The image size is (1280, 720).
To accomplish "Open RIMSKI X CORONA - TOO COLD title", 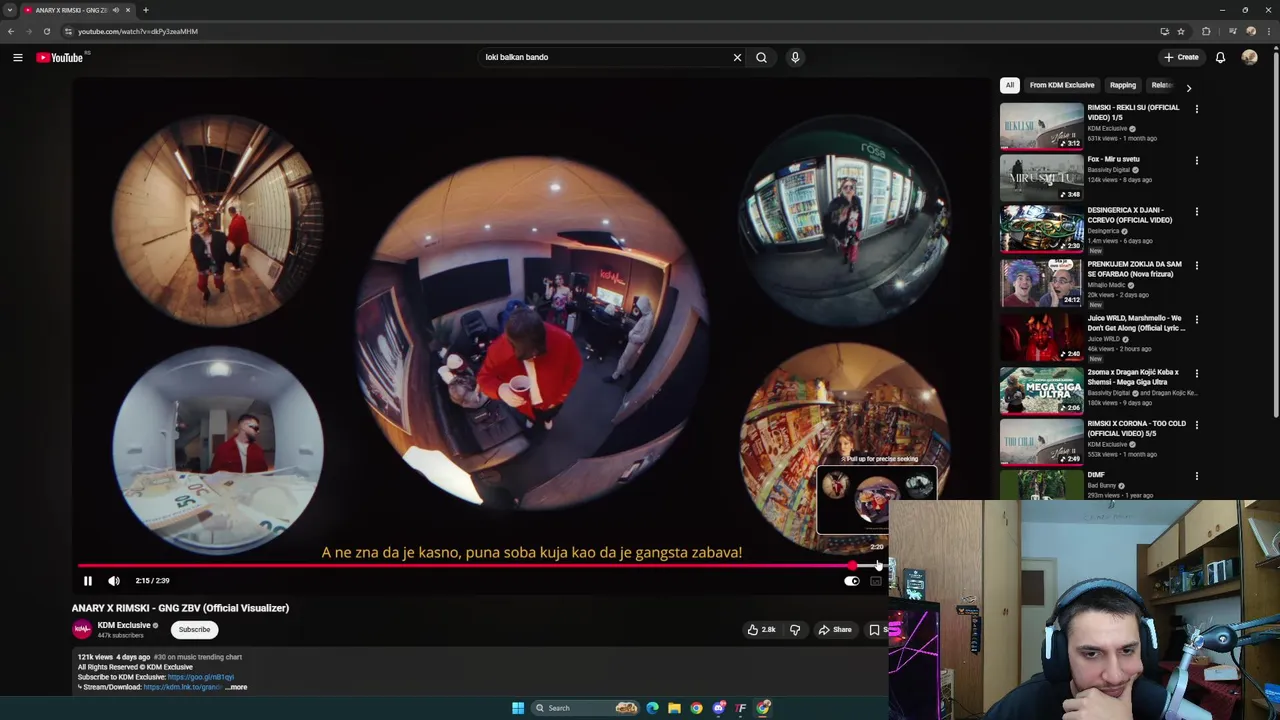I will [x=1136, y=428].
